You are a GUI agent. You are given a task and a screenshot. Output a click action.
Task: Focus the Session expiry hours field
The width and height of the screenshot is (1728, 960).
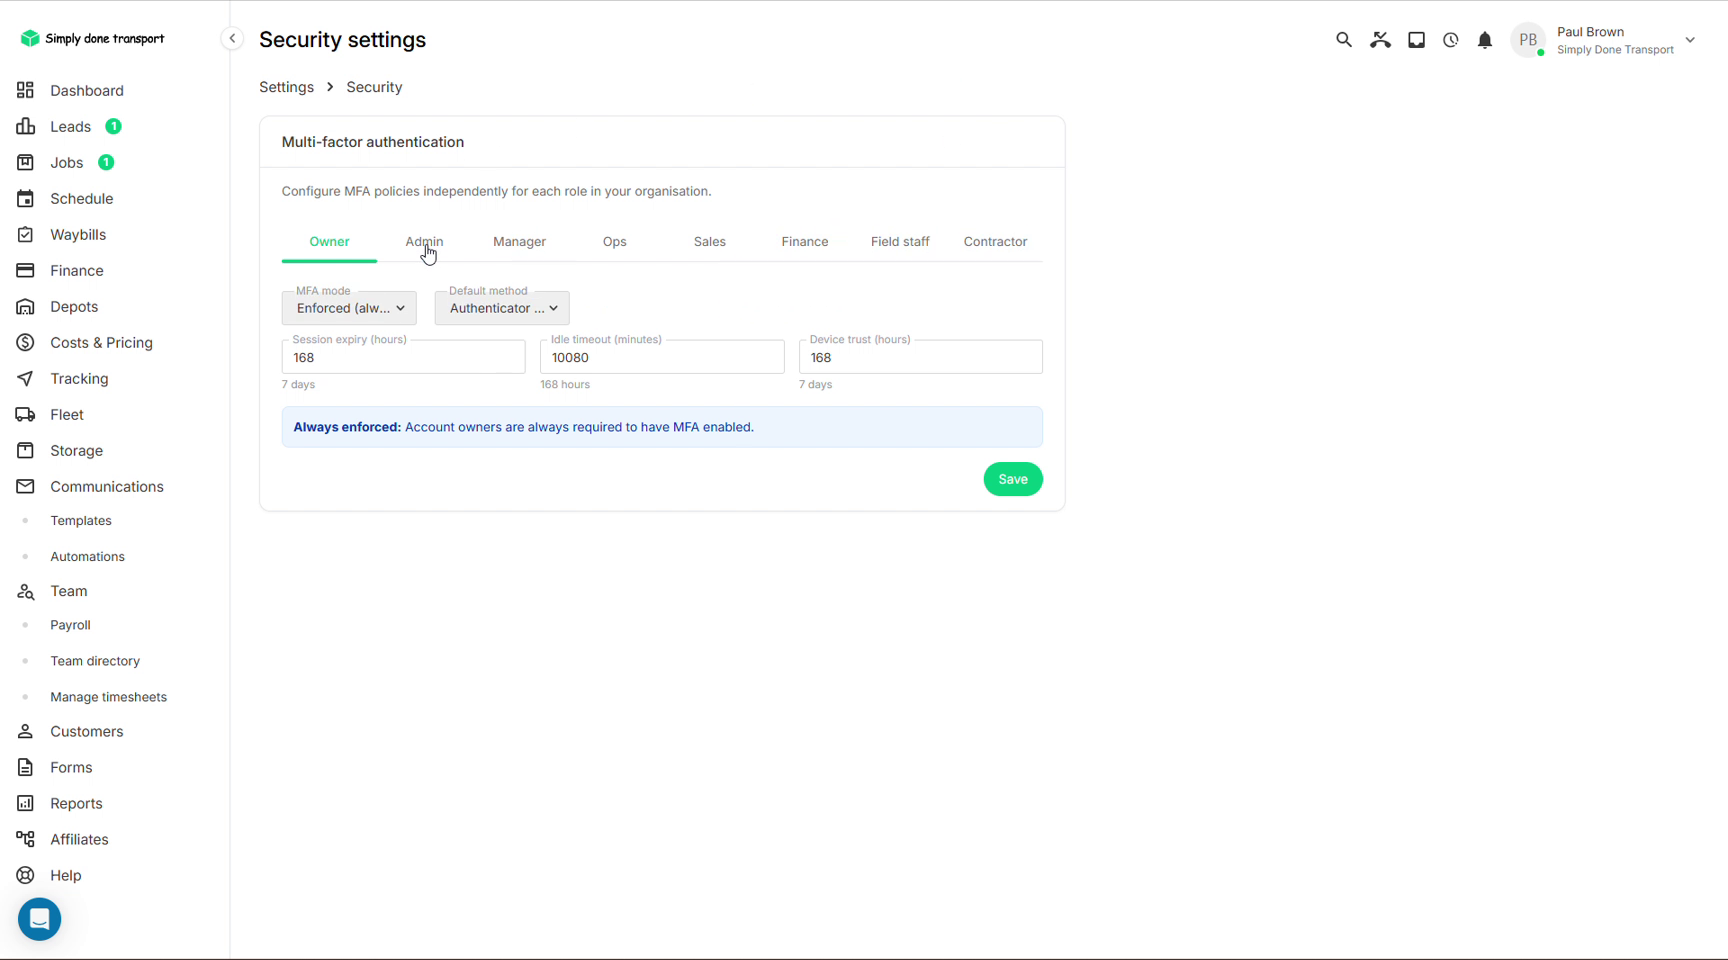[x=403, y=357]
